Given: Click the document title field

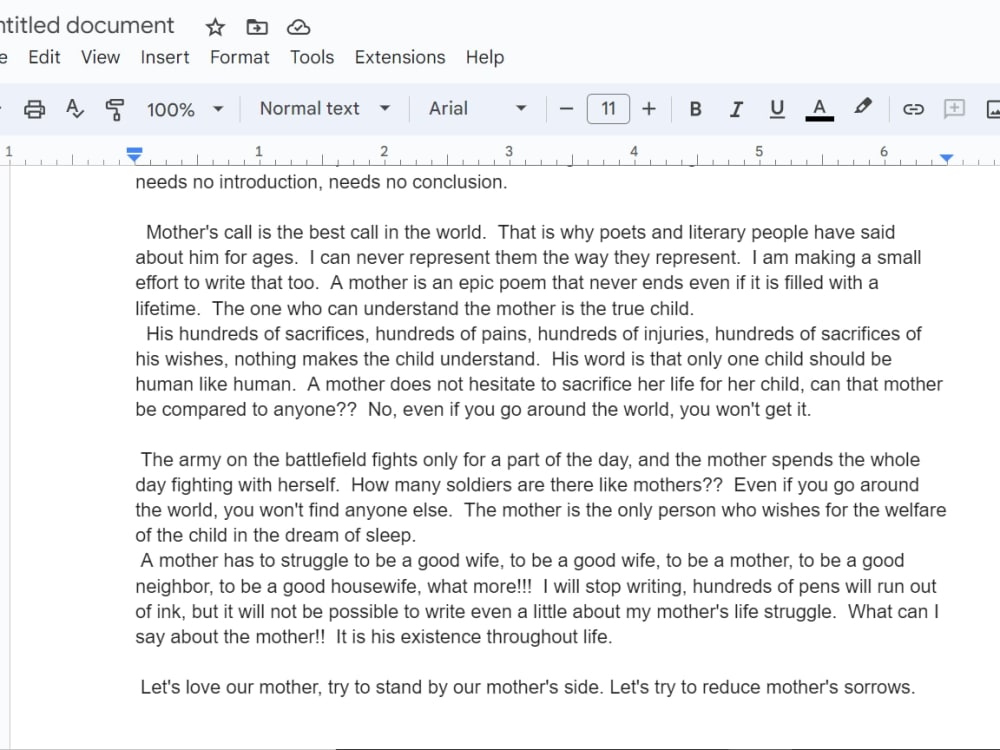Looking at the screenshot, I should pyautogui.click(x=87, y=26).
